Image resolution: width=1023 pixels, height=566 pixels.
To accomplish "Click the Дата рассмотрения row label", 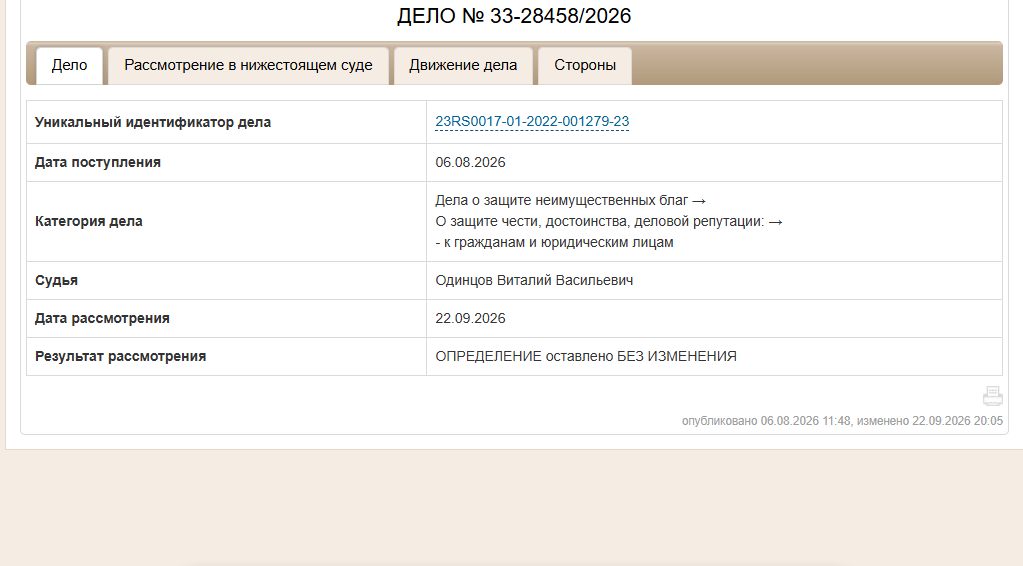I will coord(102,318).
